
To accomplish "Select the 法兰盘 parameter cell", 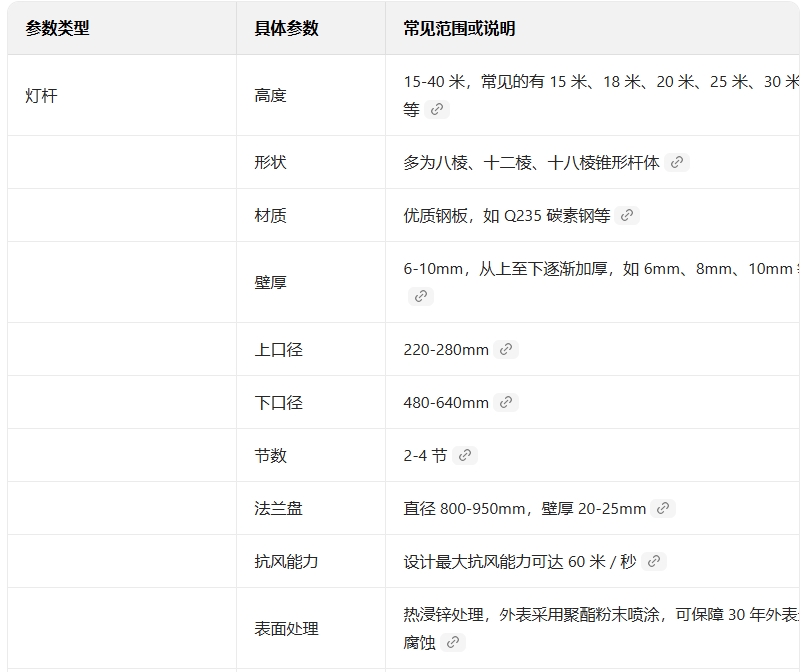I will [278, 509].
